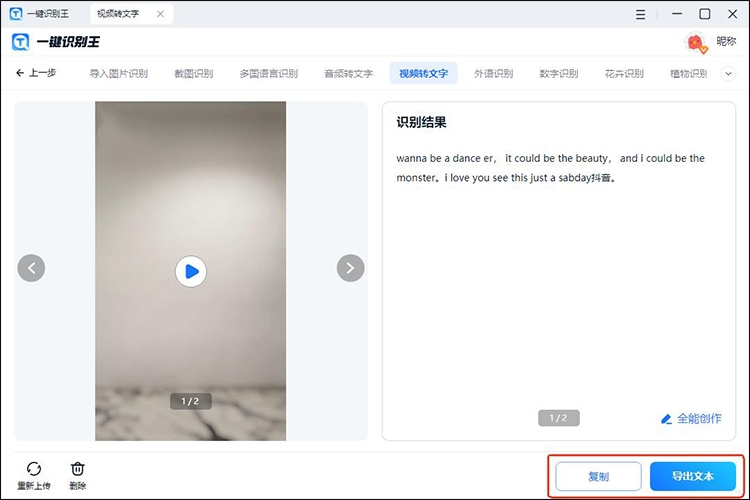Switch to the 视频转文字 title bar tab
The height and width of the screenshot is (500, 750).
click(118, 14)
